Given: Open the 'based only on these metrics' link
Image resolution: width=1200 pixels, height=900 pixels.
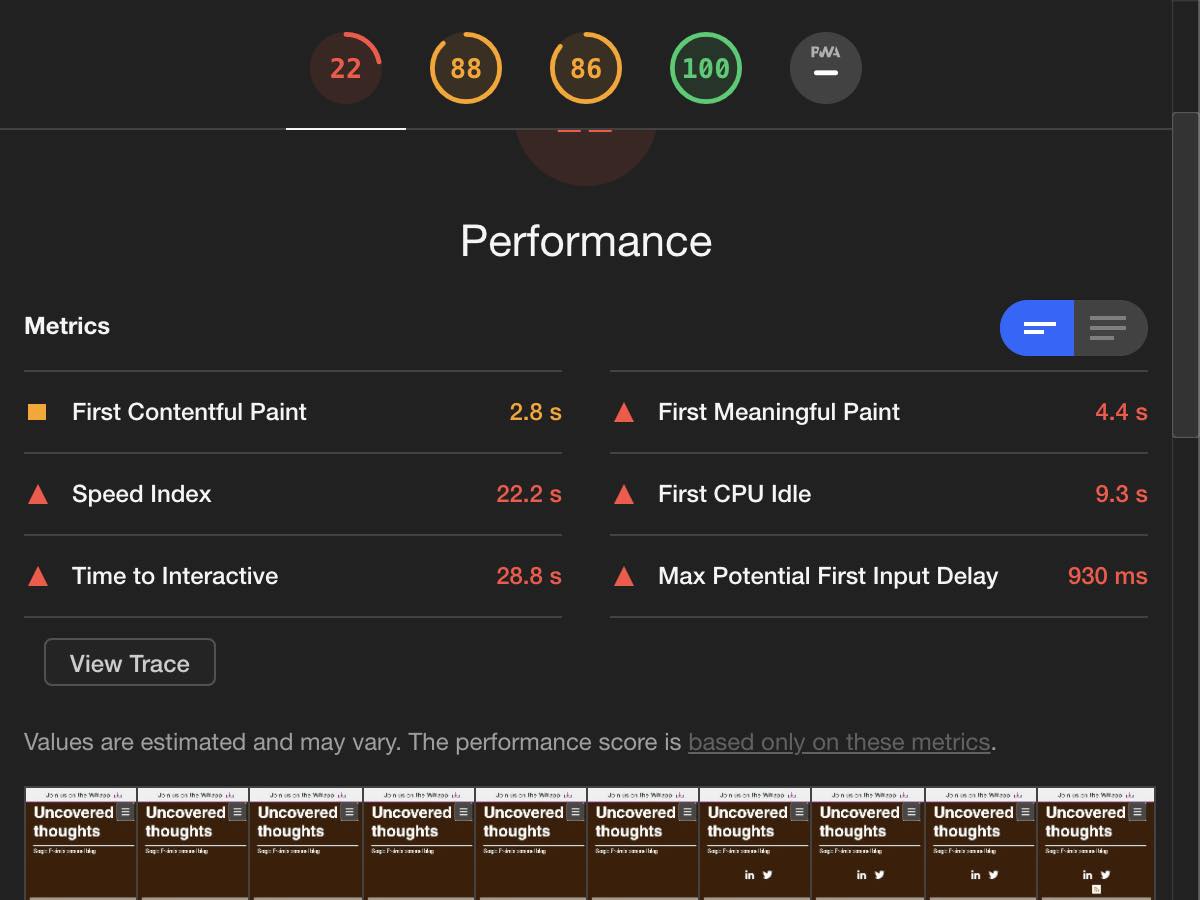Looking at the screenshot, I should (839, 742).
